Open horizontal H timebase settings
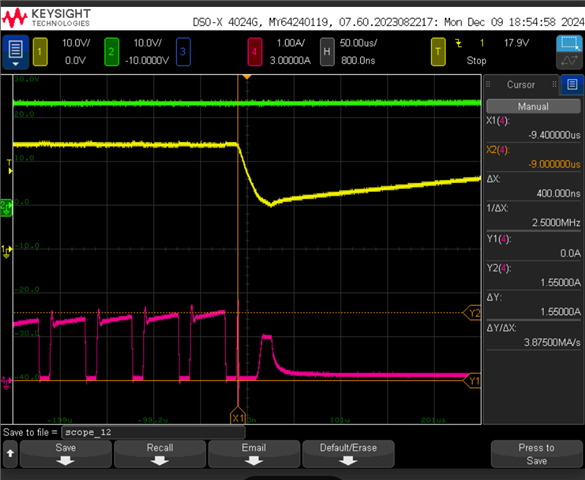The width and height of the screenshot is (585, 480). pos(327,52)
